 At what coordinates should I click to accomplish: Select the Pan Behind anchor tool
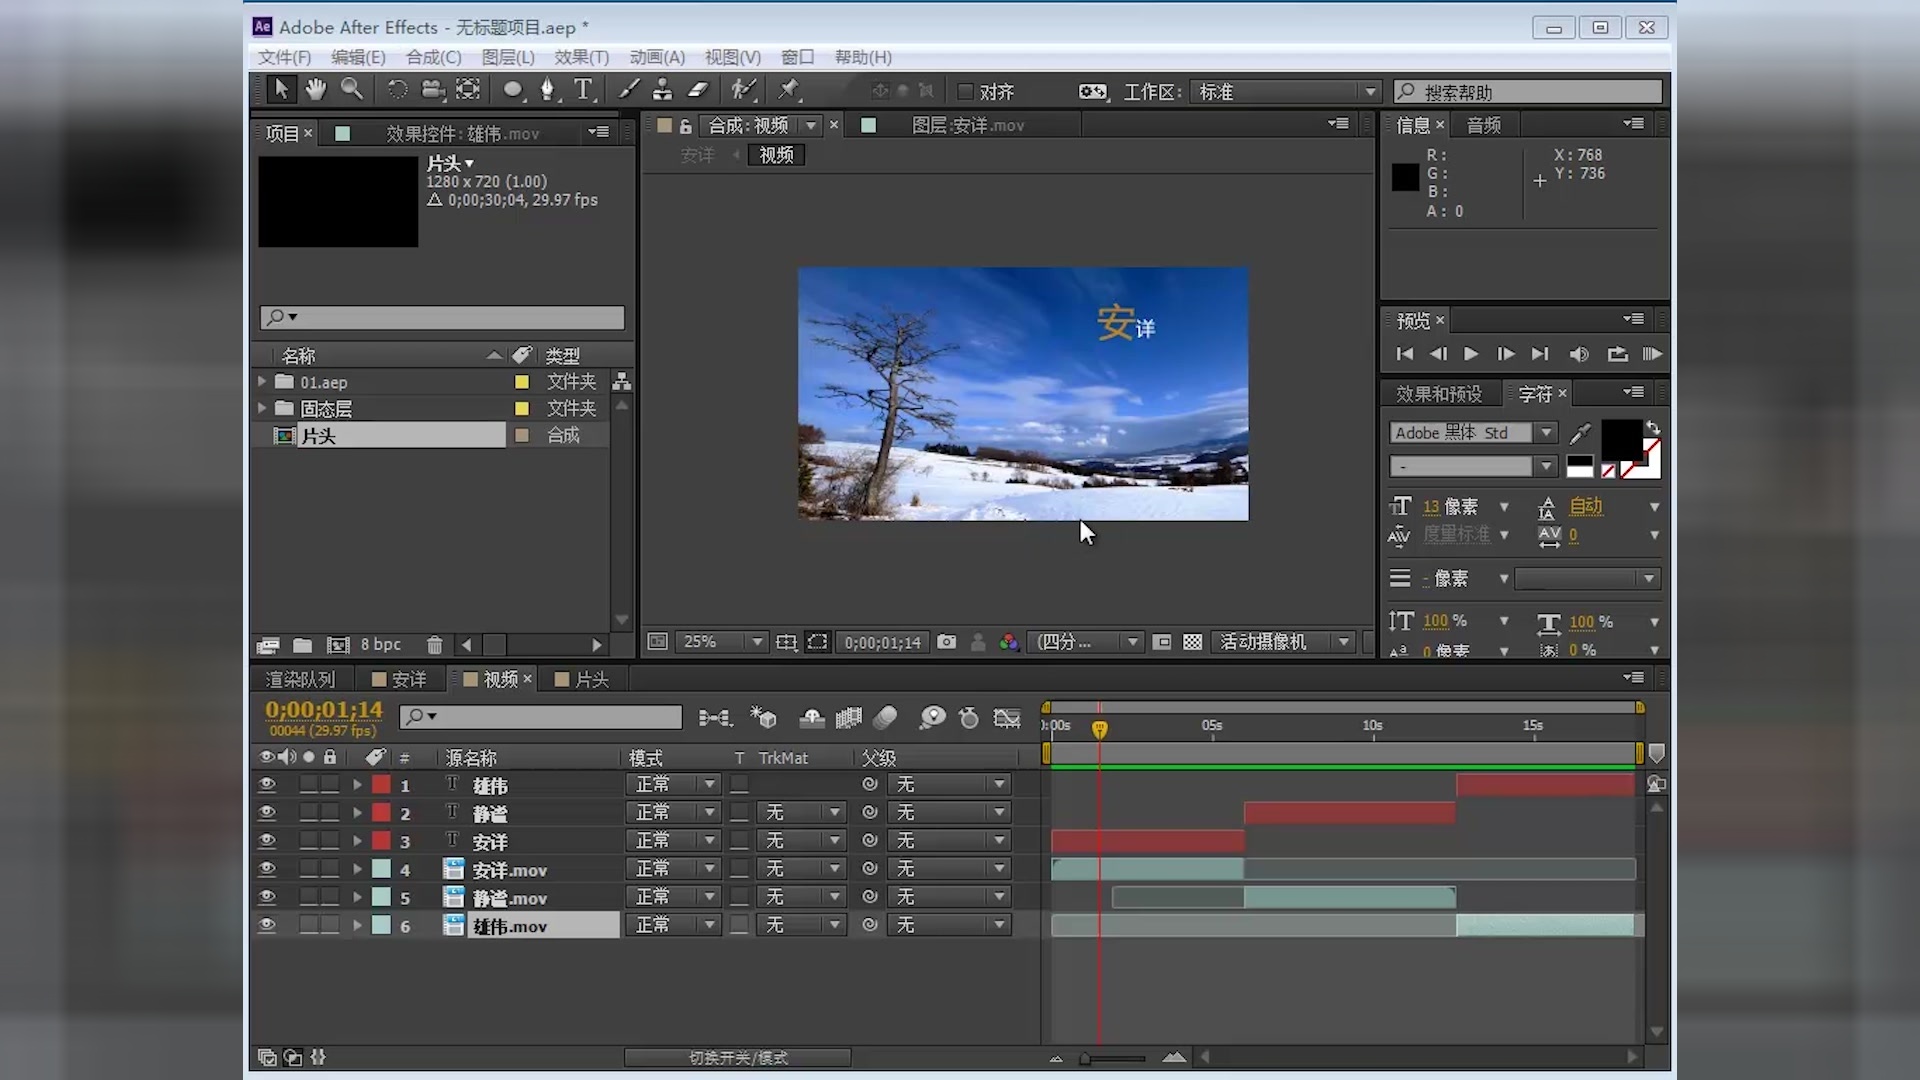(x=467, y=90)
